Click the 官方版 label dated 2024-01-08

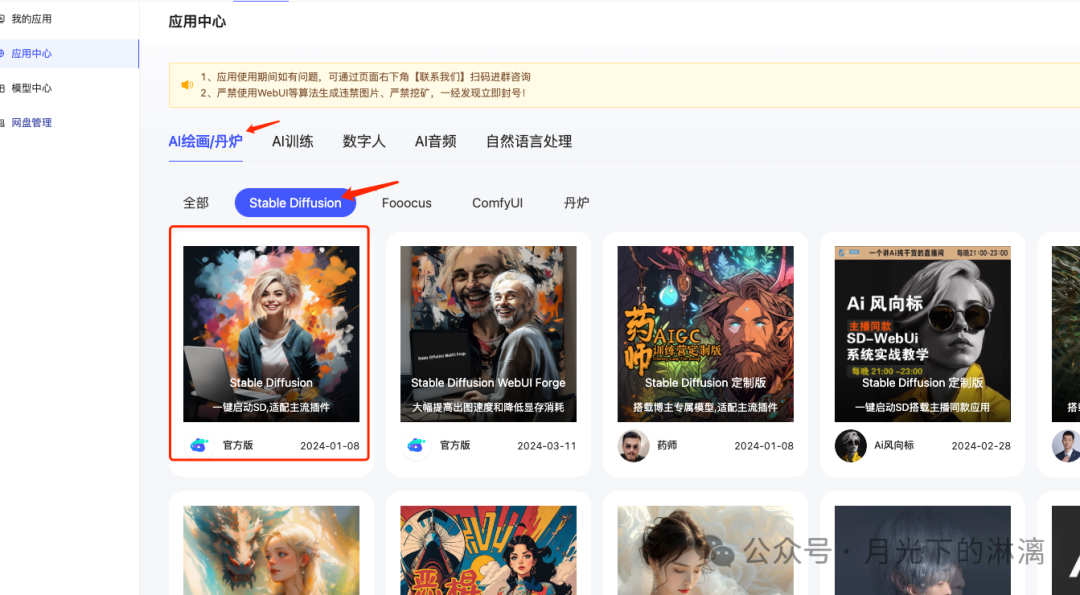tap(238, 446)
